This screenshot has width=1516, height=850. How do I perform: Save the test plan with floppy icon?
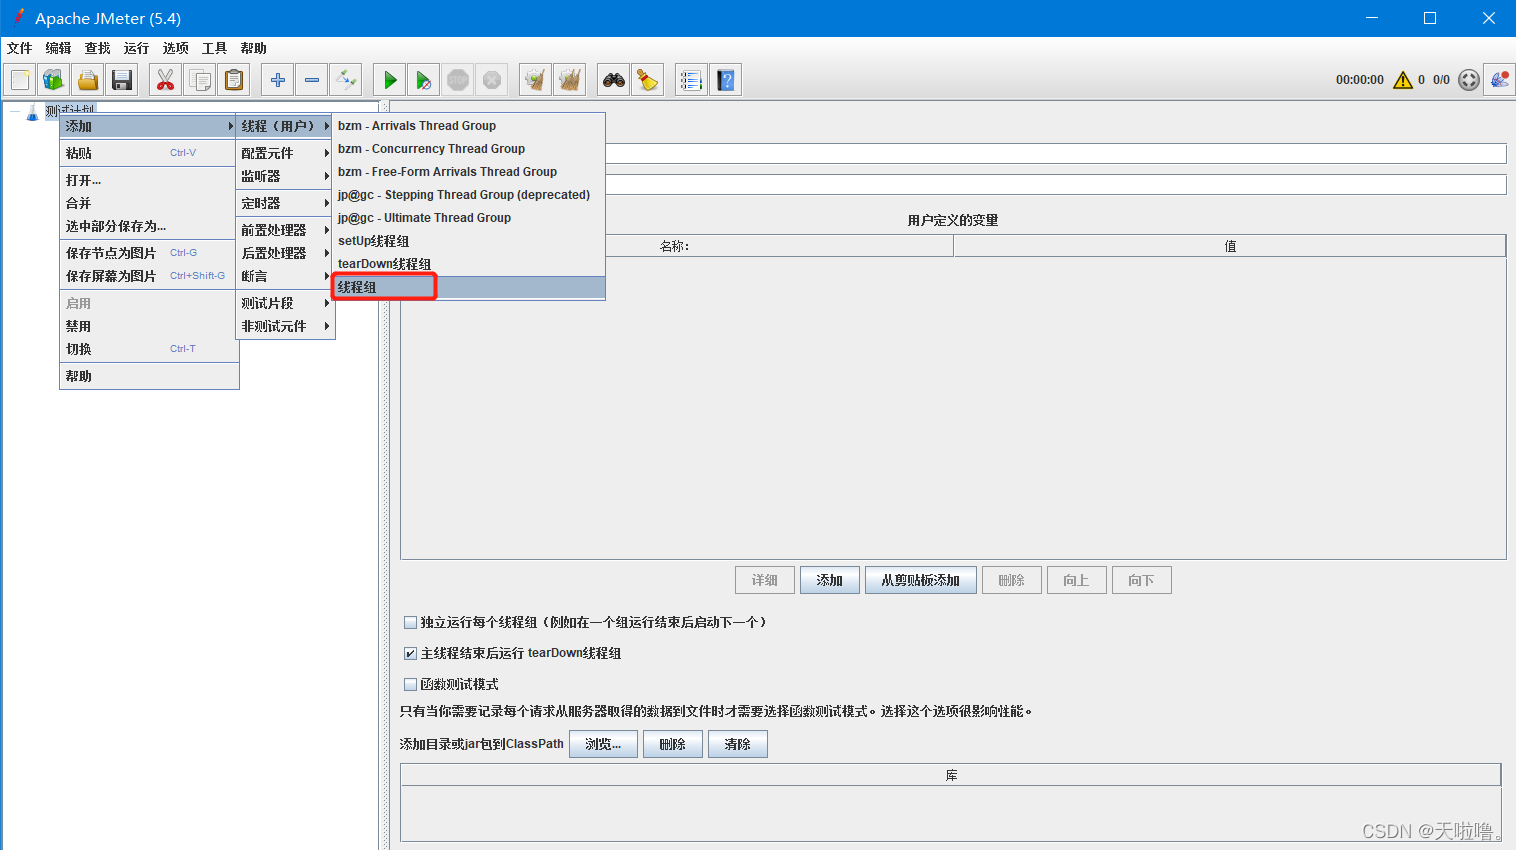click(x=122, y=80)
